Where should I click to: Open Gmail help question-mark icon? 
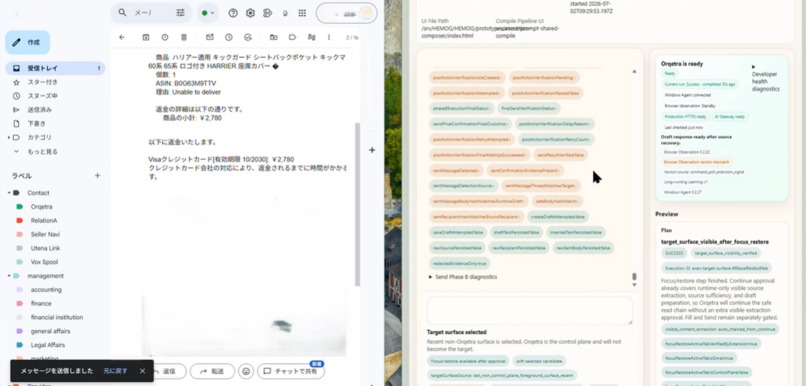point(233,13)
